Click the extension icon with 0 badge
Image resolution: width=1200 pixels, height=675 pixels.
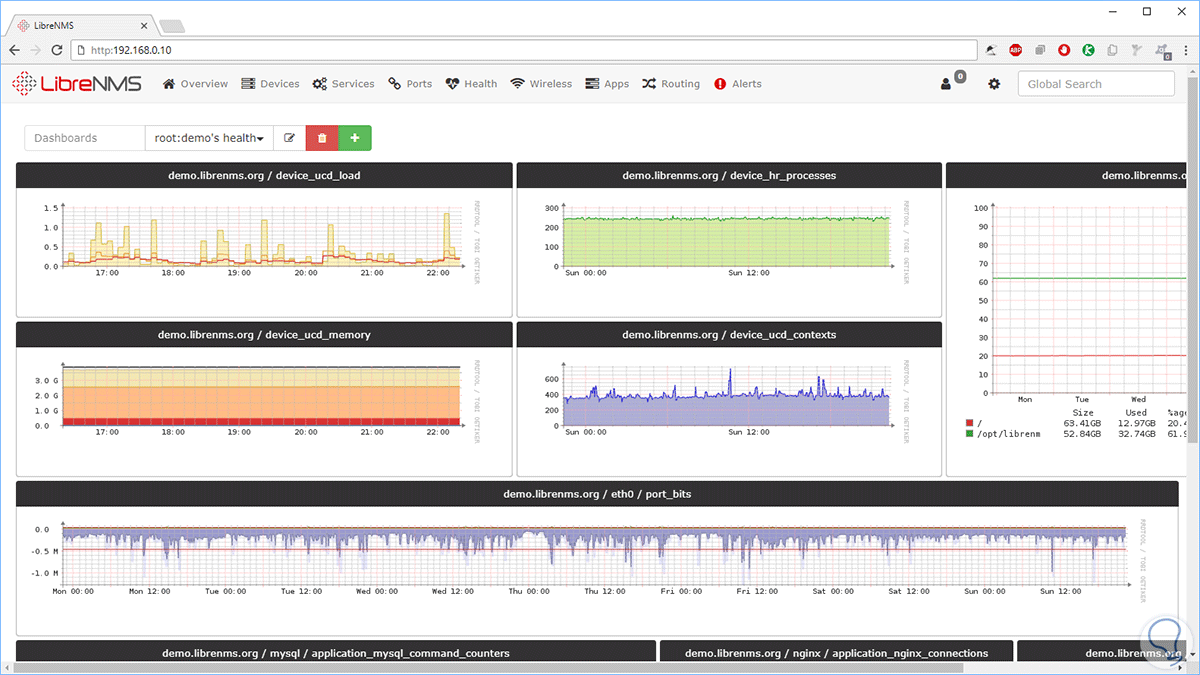(x=1162, y=51)
